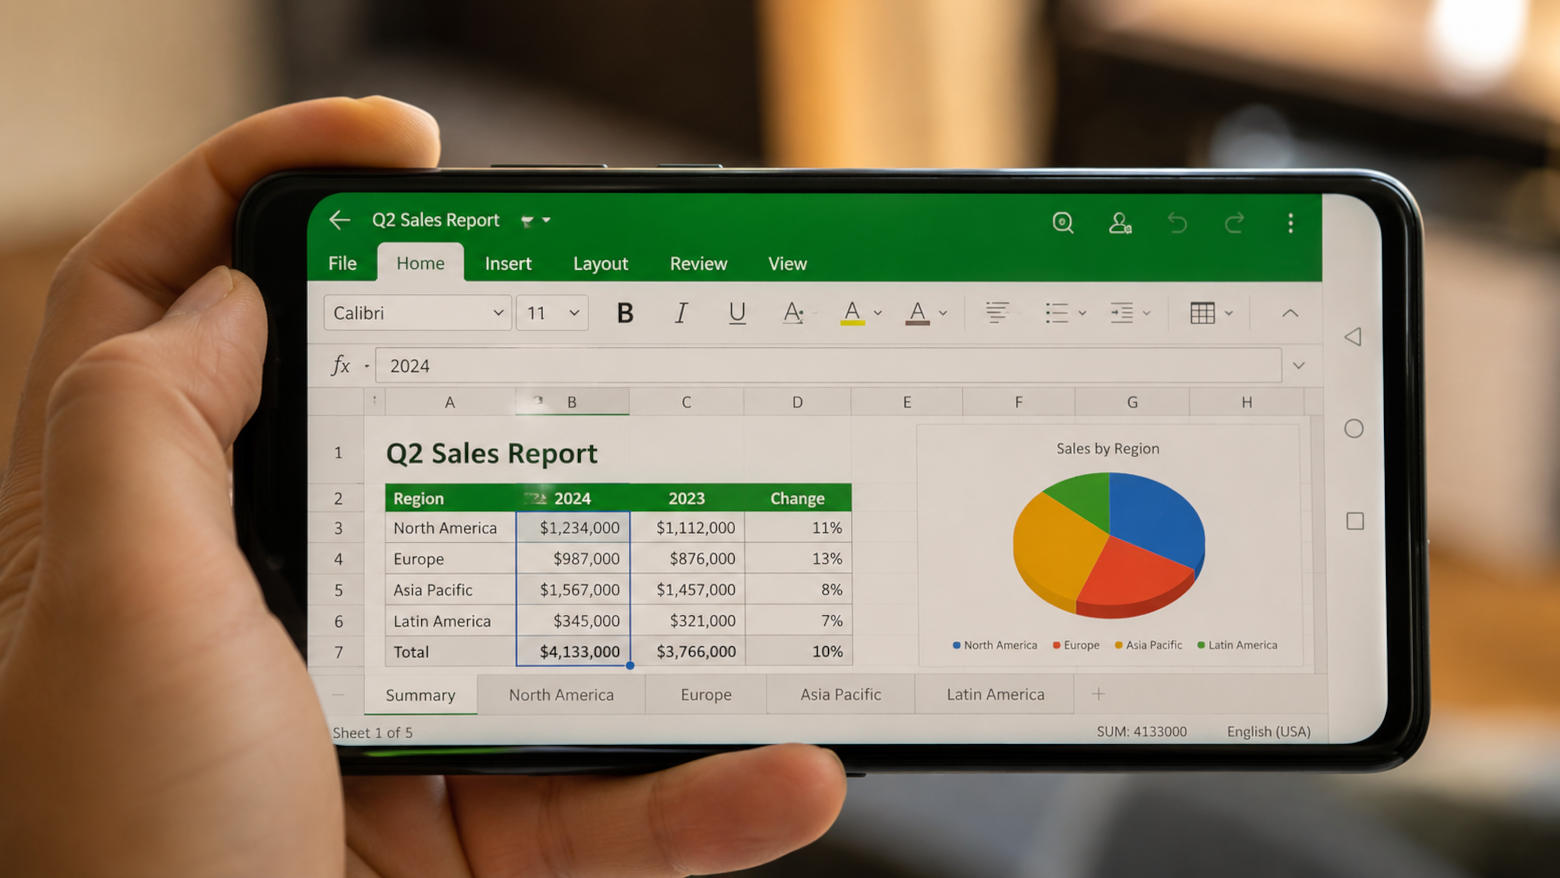Undo the last action
Image resolution: width=1560 pixels, height=878 pixels.
pos(1177,222)
